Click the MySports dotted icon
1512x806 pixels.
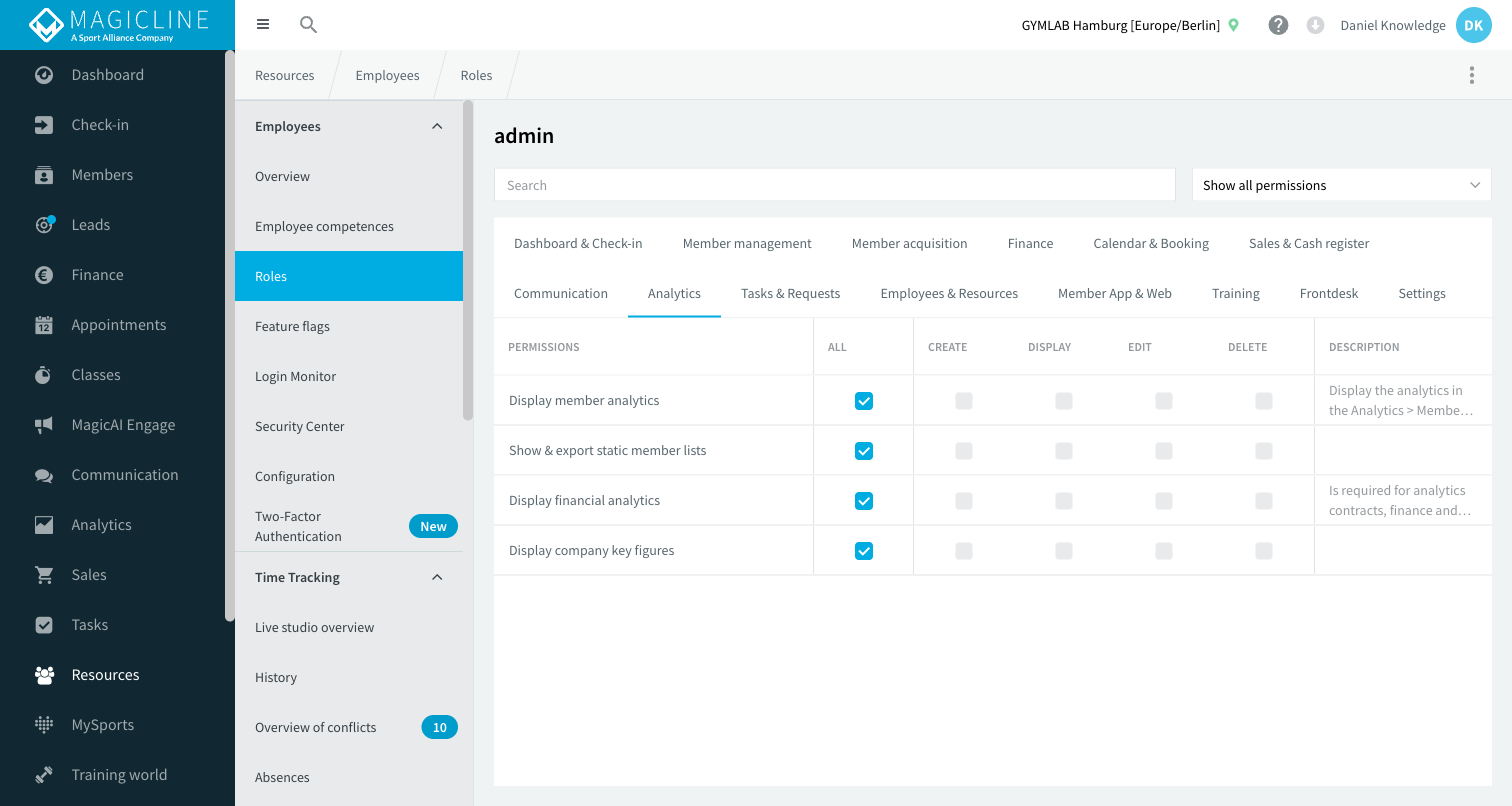(x=44, y=725)
